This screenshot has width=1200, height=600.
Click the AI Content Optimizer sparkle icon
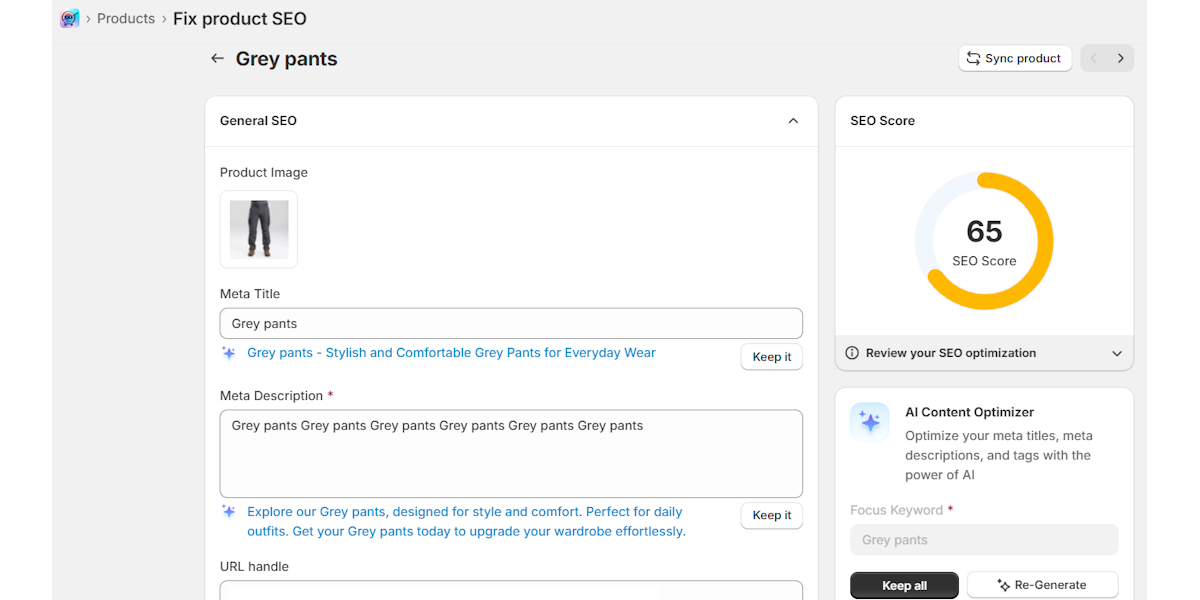coord(870,422)
